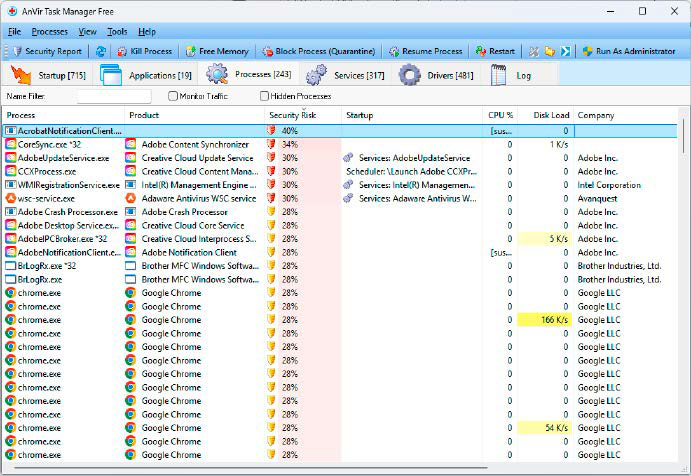Open the File menu
Viewport: 691px width, 476px height.
pos(14,32)
